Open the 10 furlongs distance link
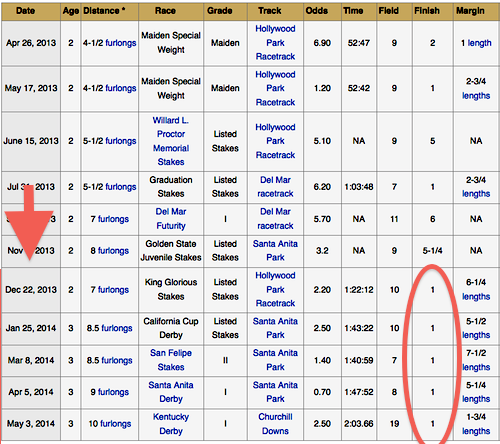This screenshot has width=500, height=444. [x=115, y=424]
